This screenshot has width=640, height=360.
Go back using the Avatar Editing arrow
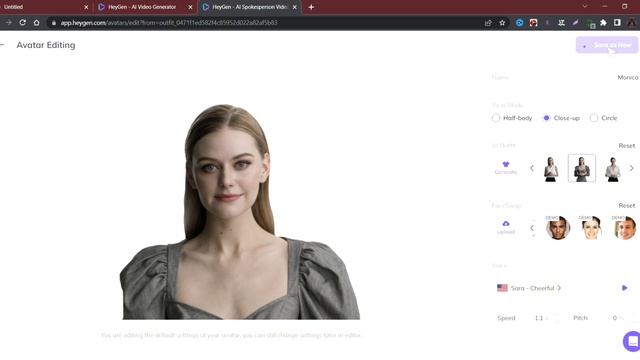[x=2, y=45]
